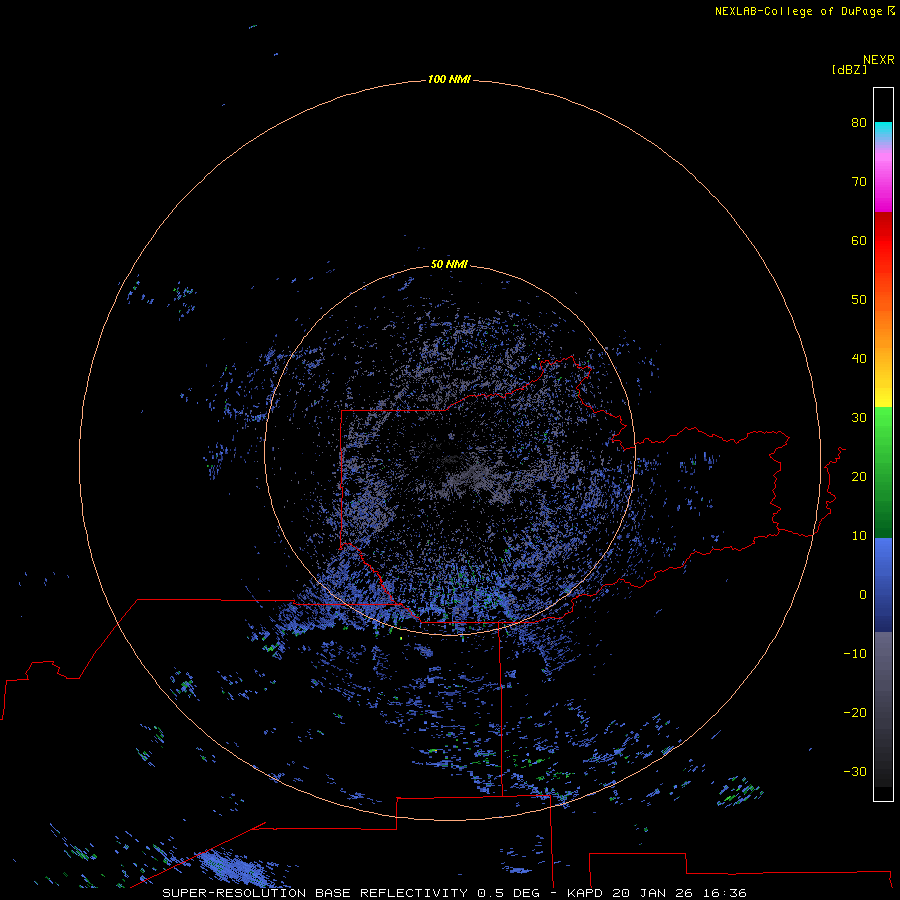Click the 20 JAN 26 16:36 timestamp

click(x=679, y=893)
